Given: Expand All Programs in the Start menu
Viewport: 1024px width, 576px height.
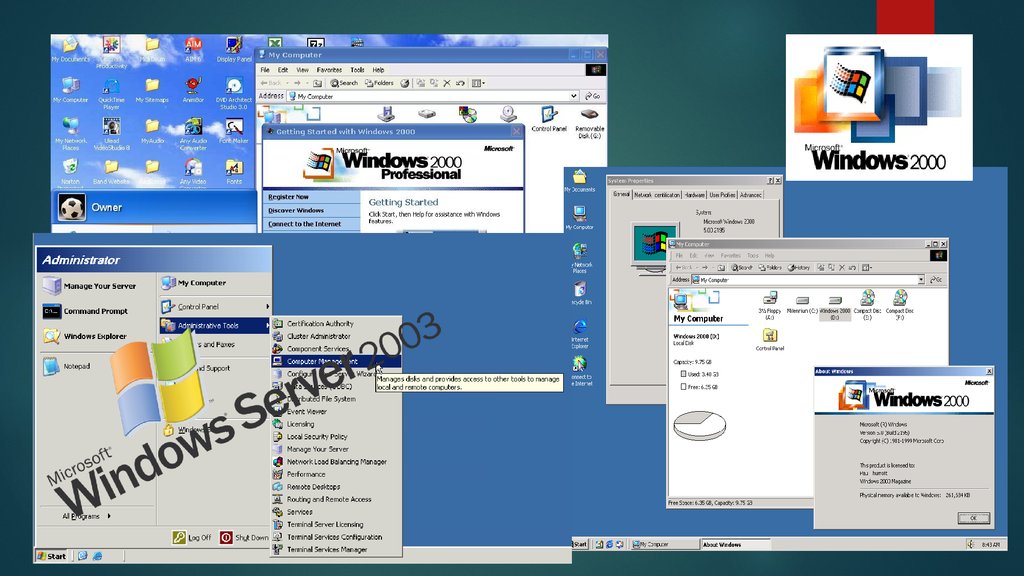Looking at the screenshot, I should click(x=86, y=516).
